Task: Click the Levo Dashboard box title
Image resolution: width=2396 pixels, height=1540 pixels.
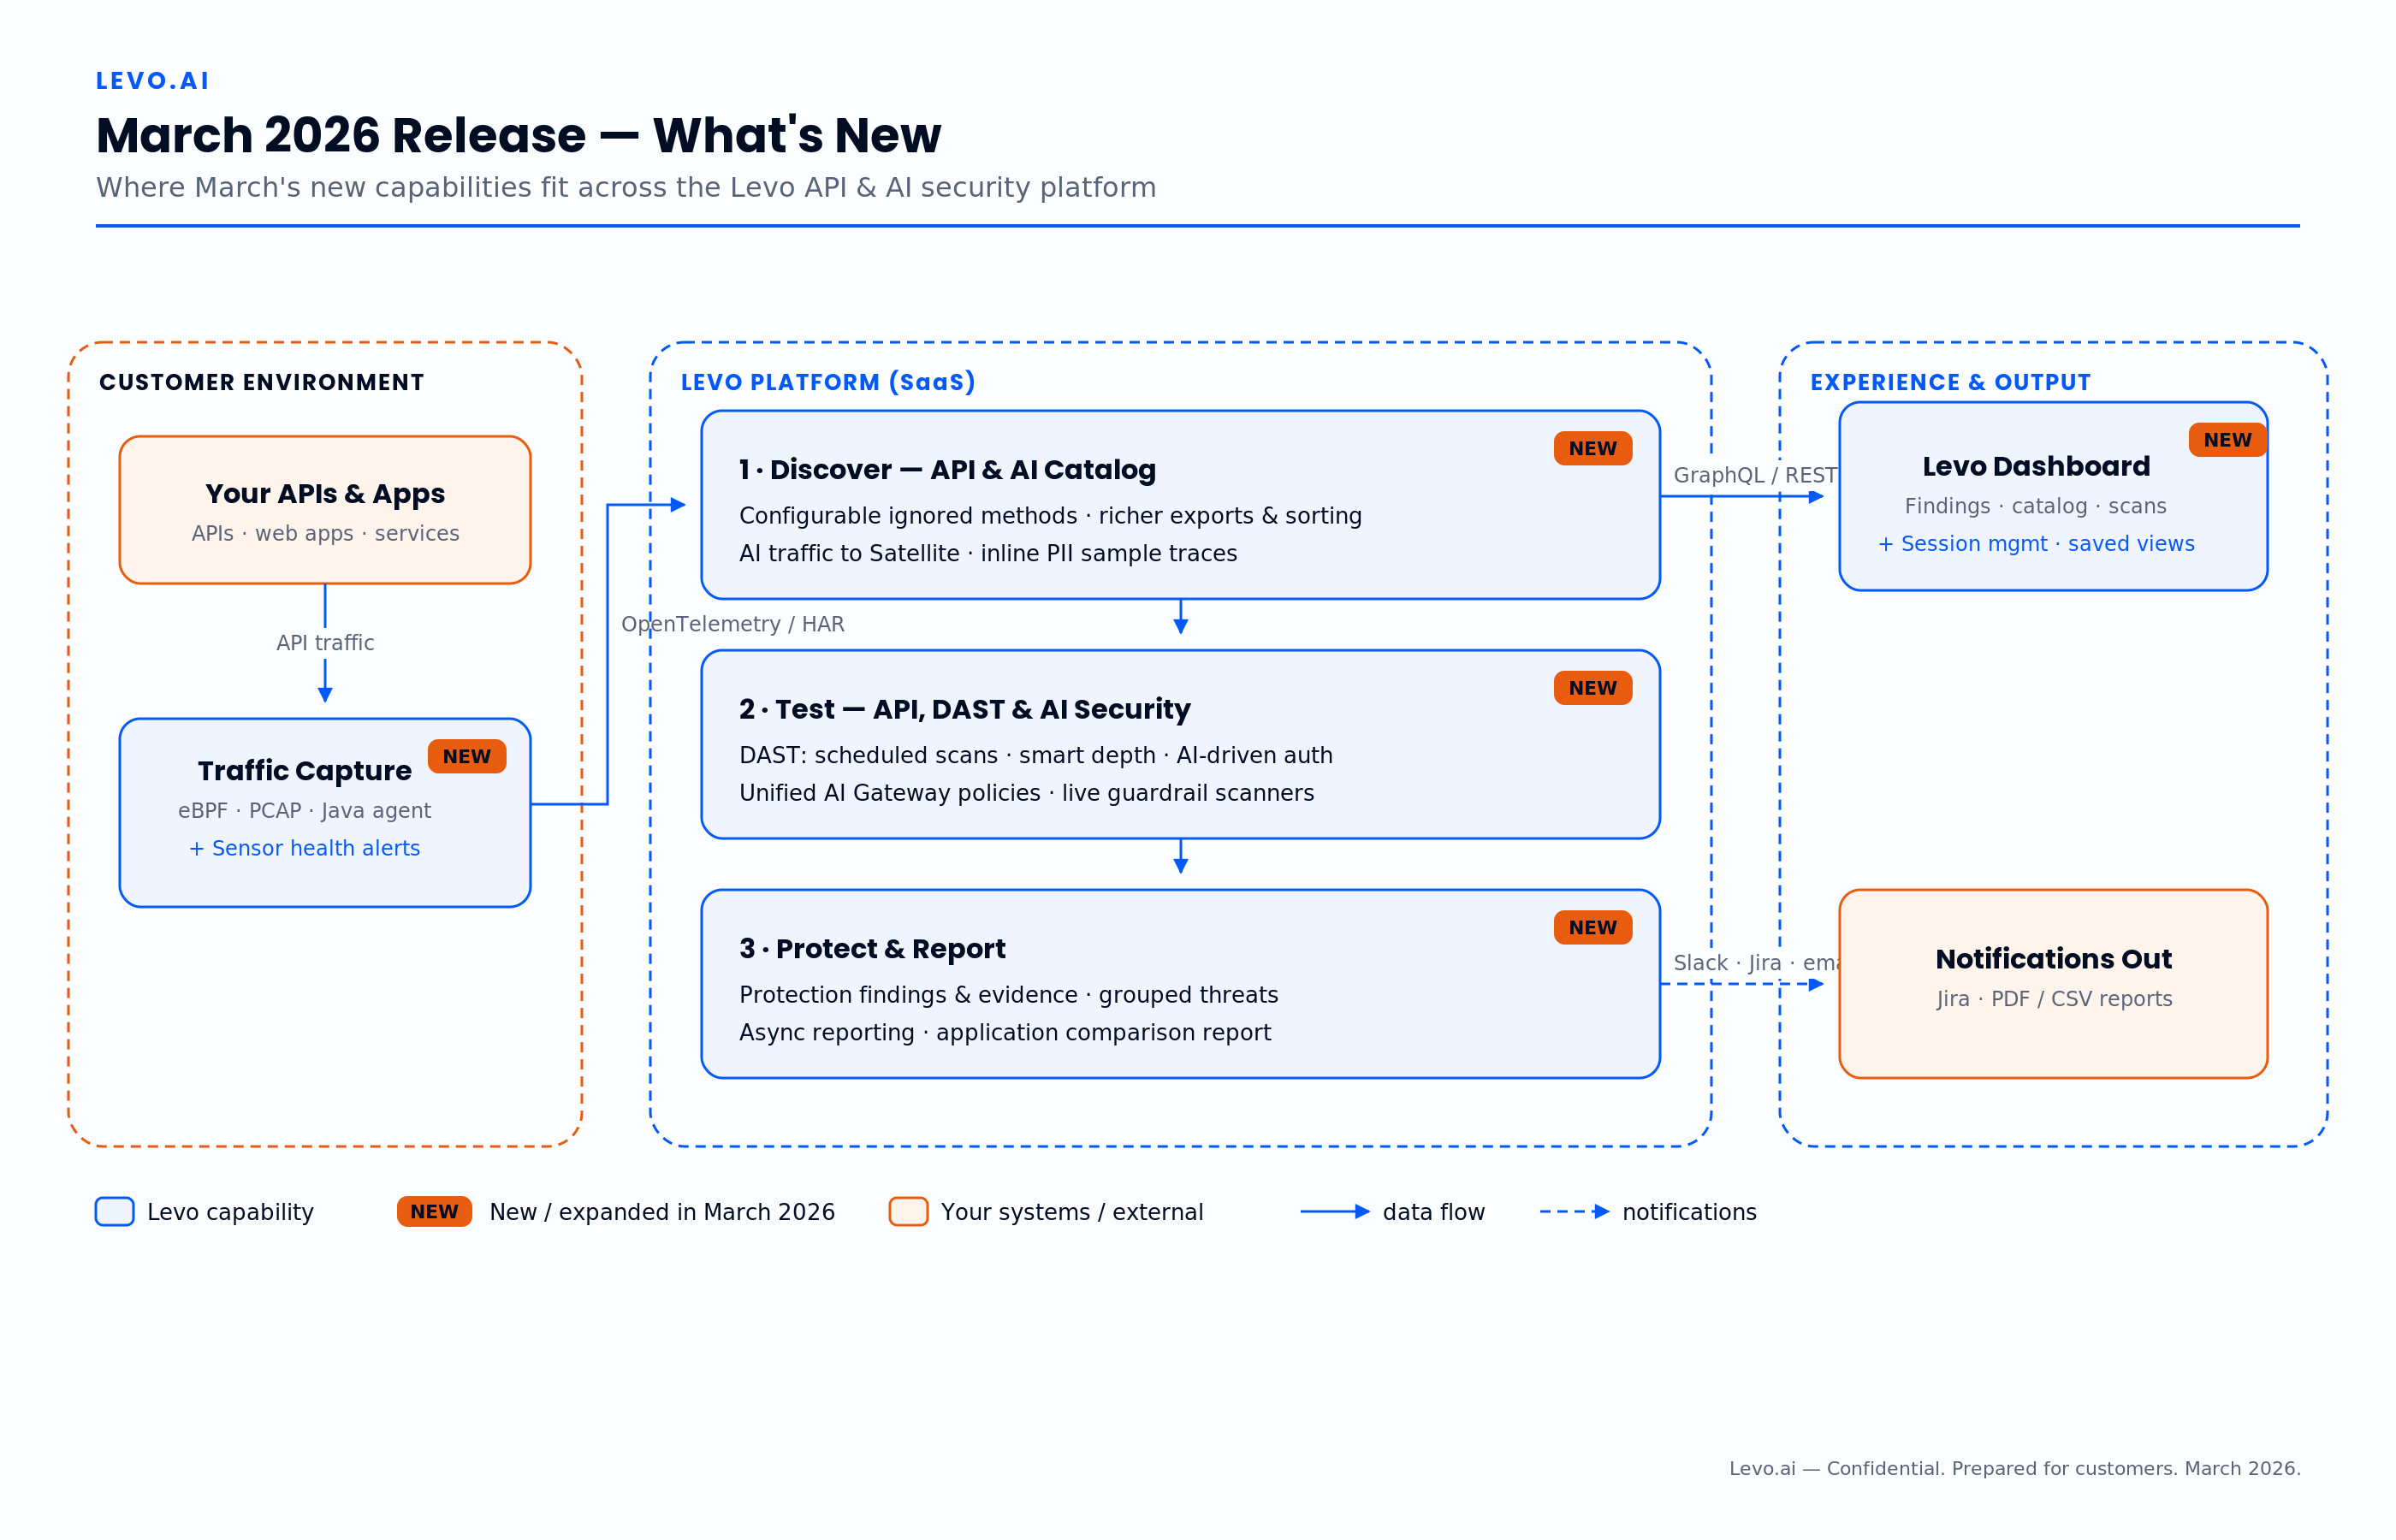Action: [2036, 467]
